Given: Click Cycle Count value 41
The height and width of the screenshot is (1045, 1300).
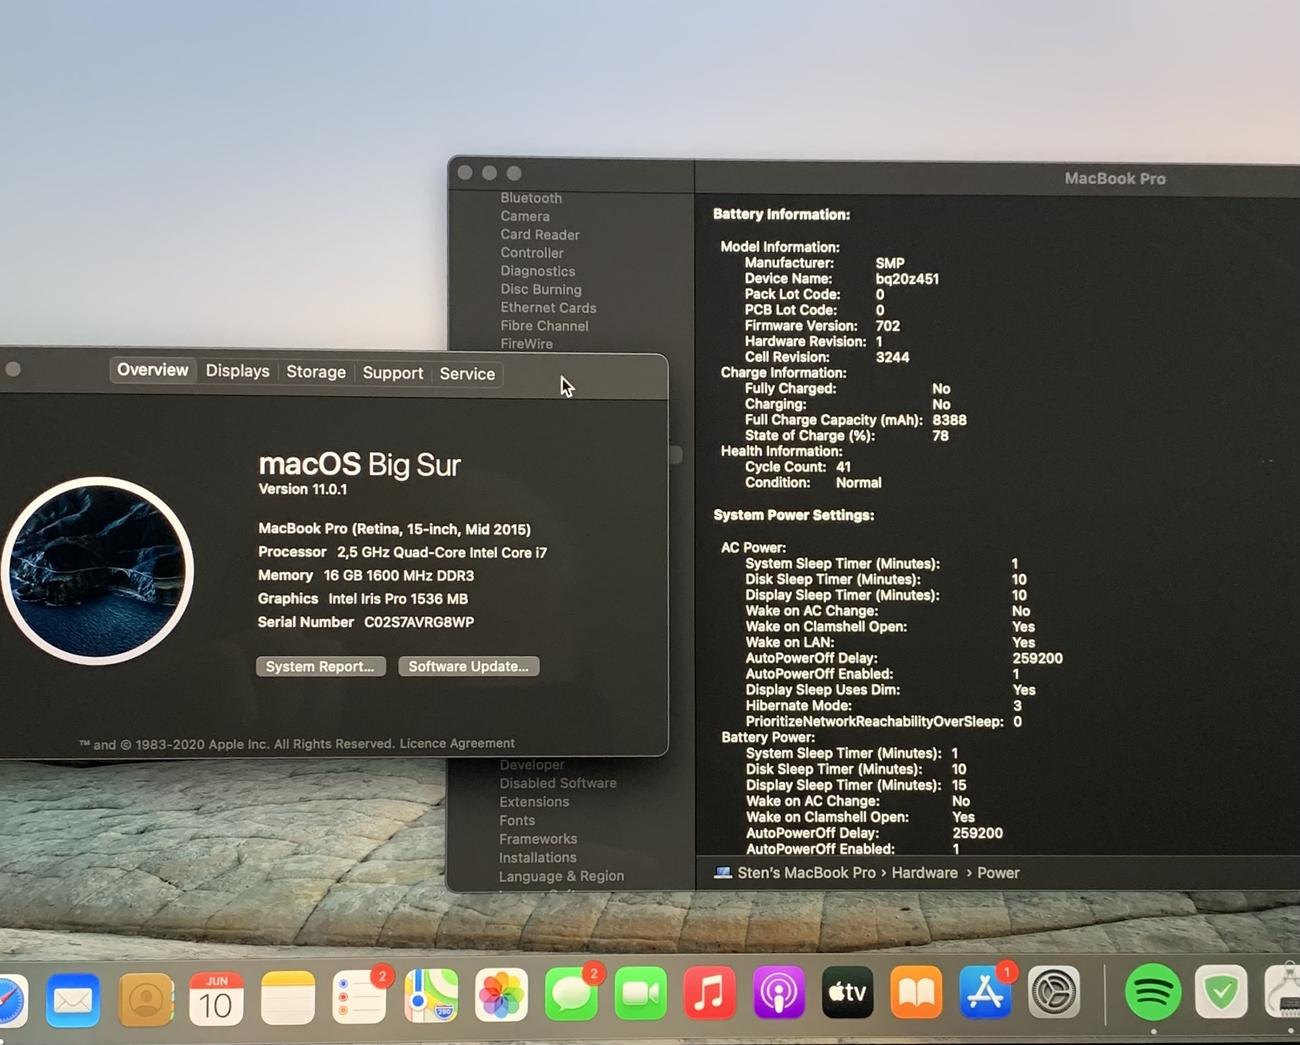Looking at the screenshot, I should (x=844, y=467).
